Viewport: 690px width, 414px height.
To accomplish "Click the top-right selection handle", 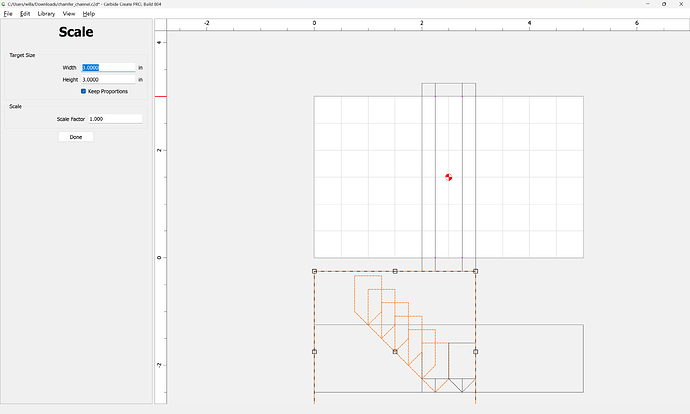I will [475, 271].
